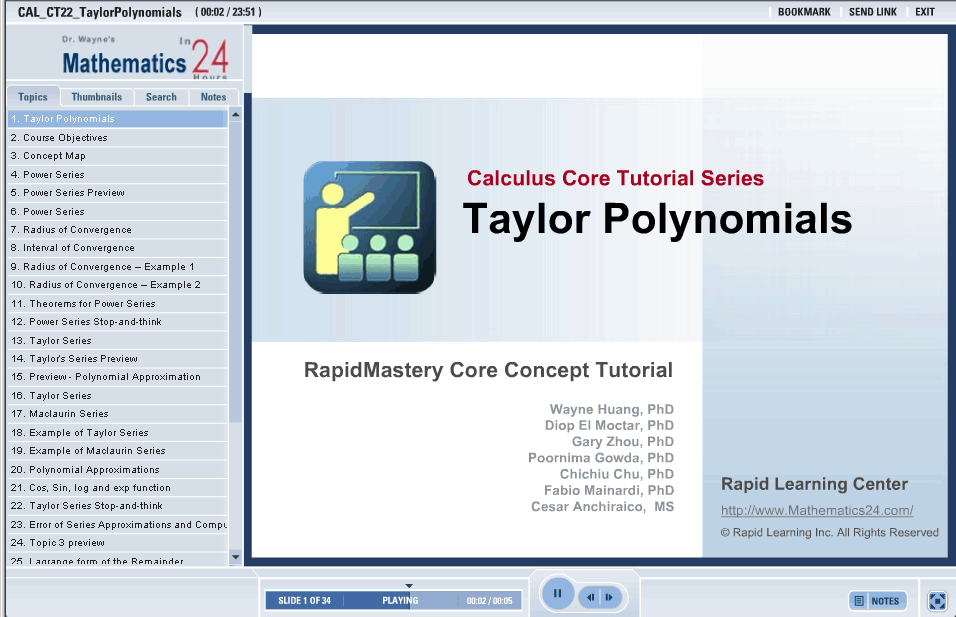Go to topic 16. Taylor Series

[x=117, y=396]
